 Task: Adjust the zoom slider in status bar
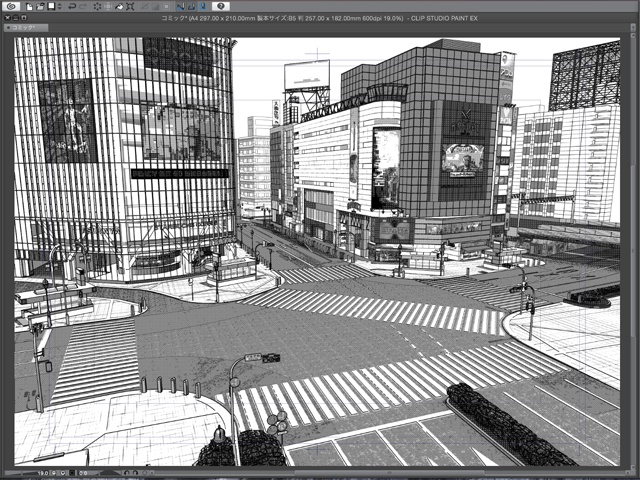(20, 473)
